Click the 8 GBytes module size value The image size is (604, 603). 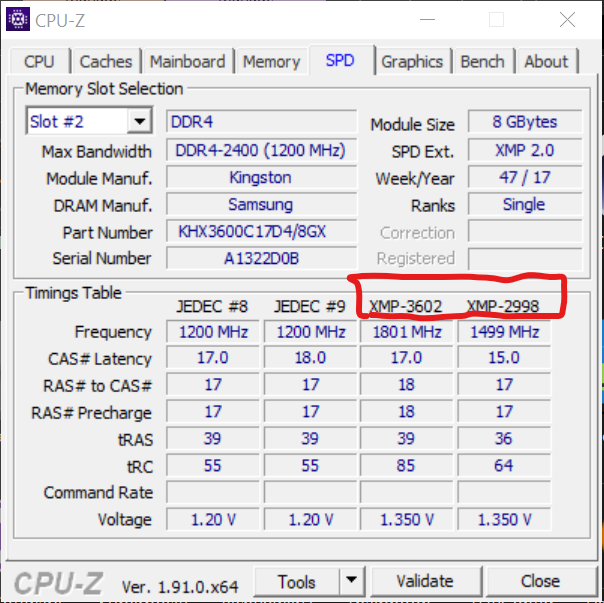(525, 122)
